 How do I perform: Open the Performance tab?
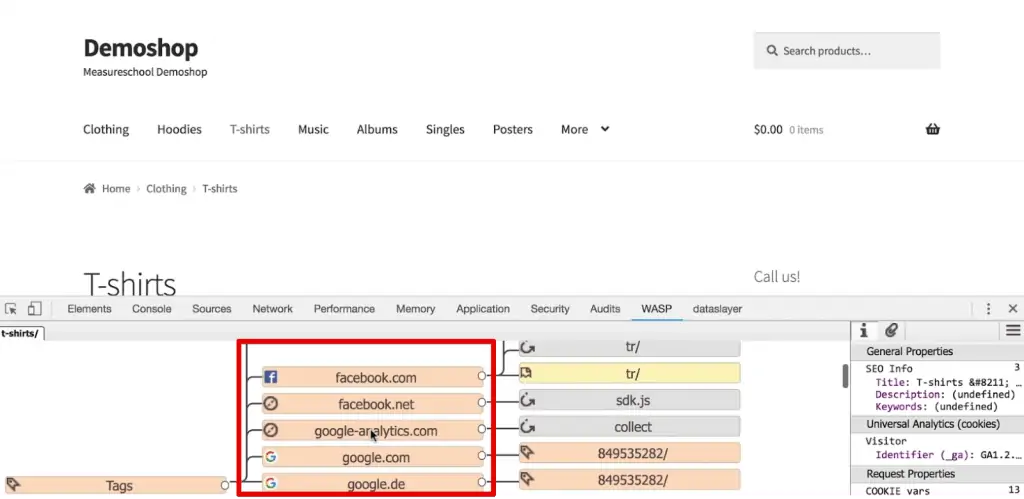344,309
